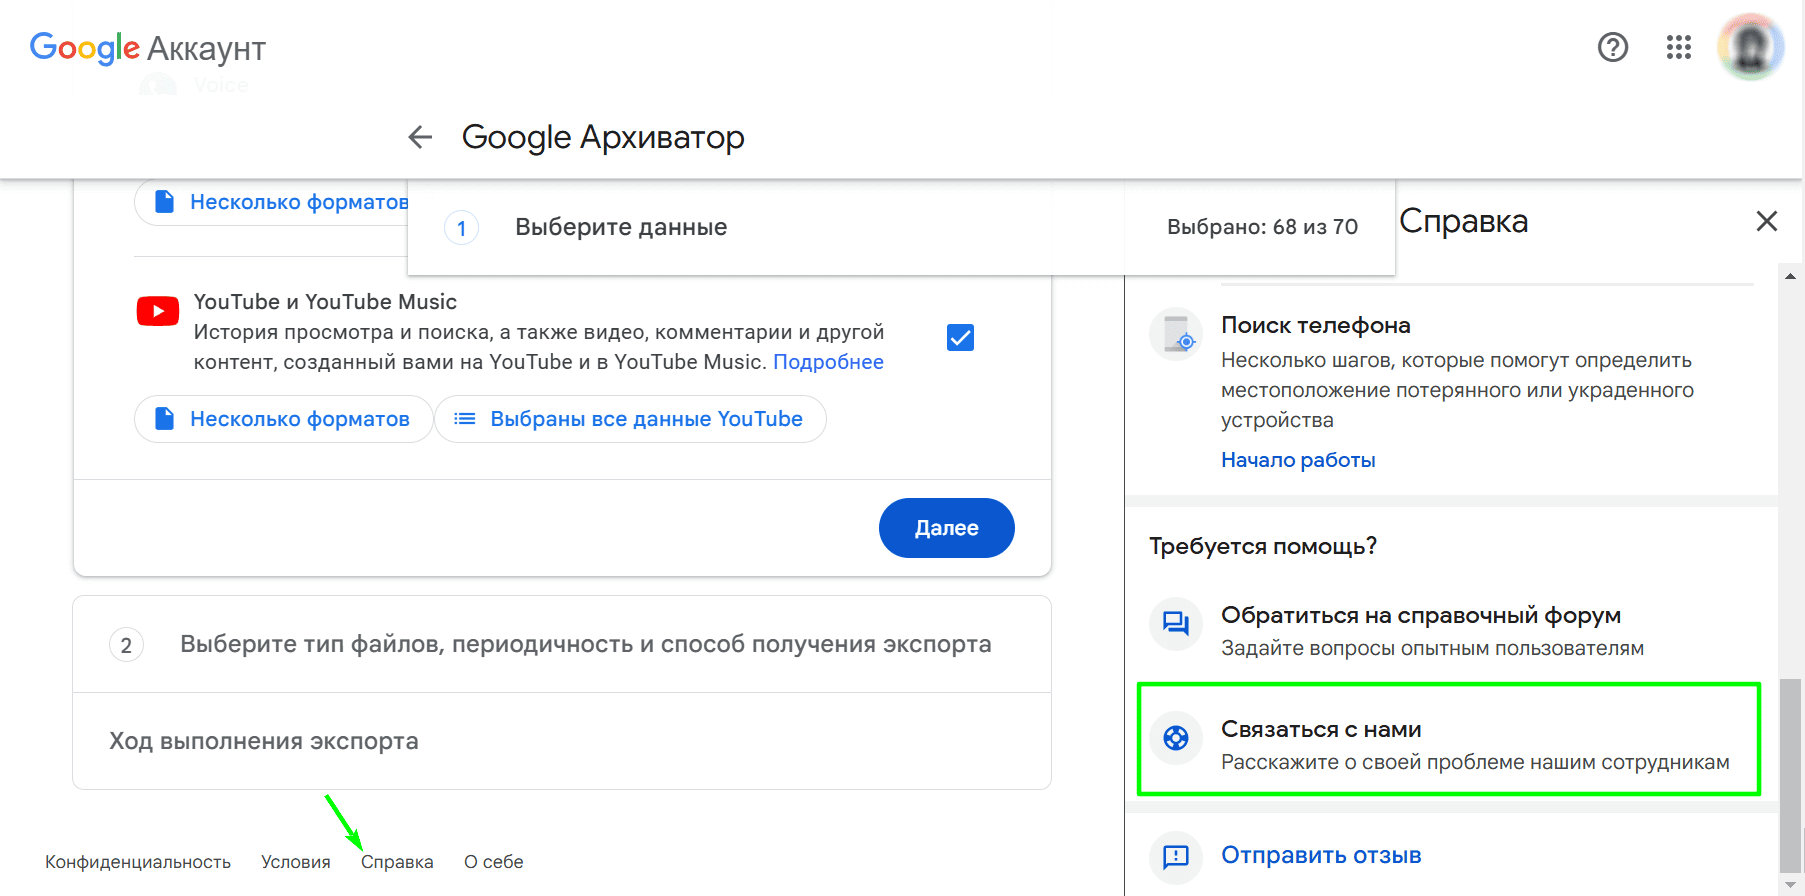Screen dimensions: 1805x896
Task: Open Обратиться на справочный форум
Action: pos(1449,630)
